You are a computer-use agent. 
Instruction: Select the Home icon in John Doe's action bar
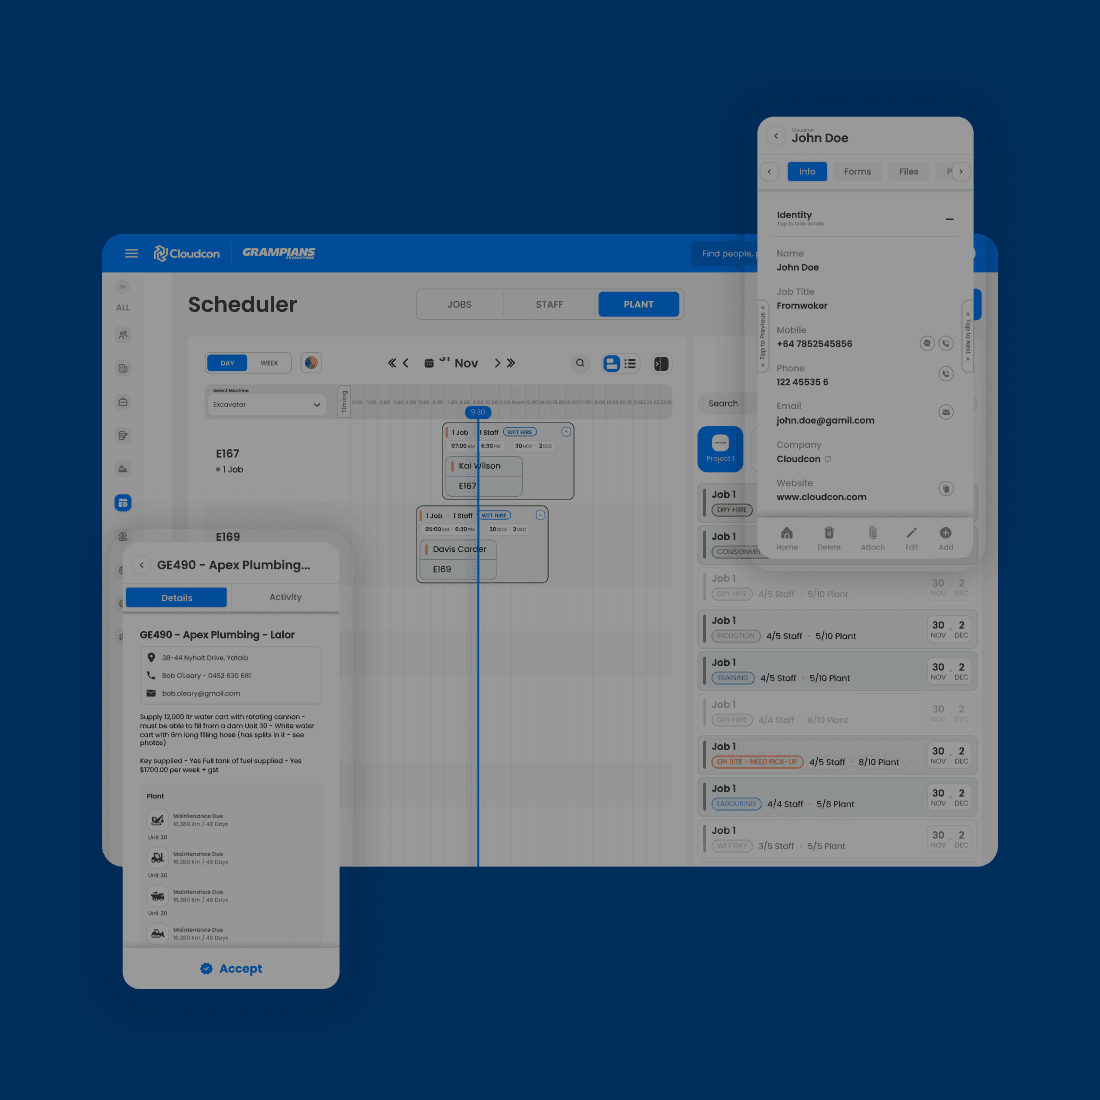click(787, 535)
